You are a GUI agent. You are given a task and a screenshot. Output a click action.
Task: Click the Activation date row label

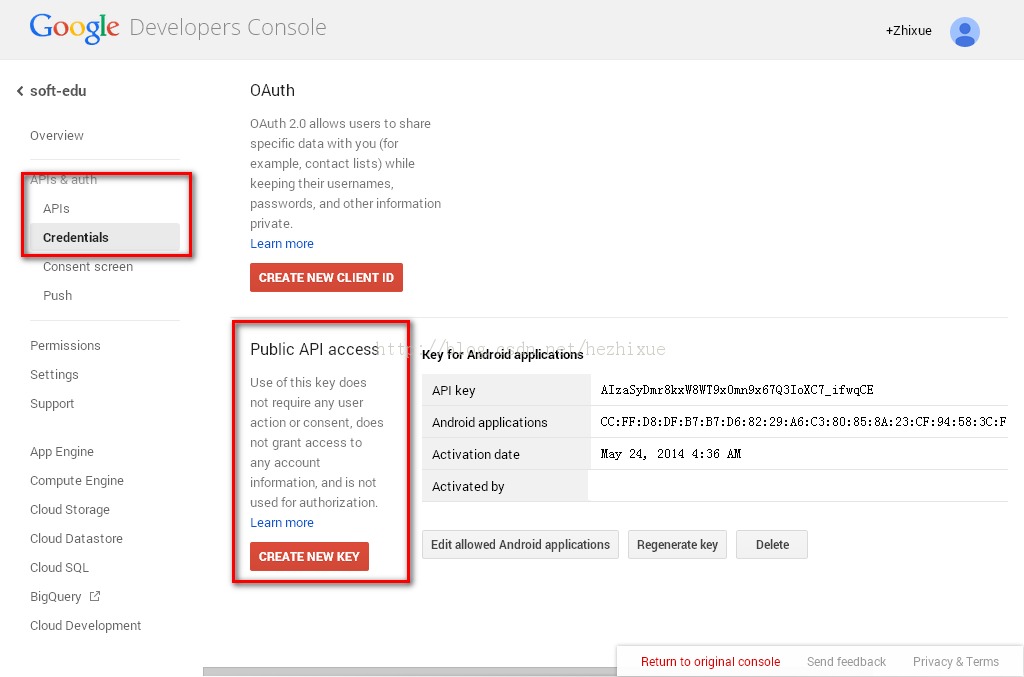(476, 454)
